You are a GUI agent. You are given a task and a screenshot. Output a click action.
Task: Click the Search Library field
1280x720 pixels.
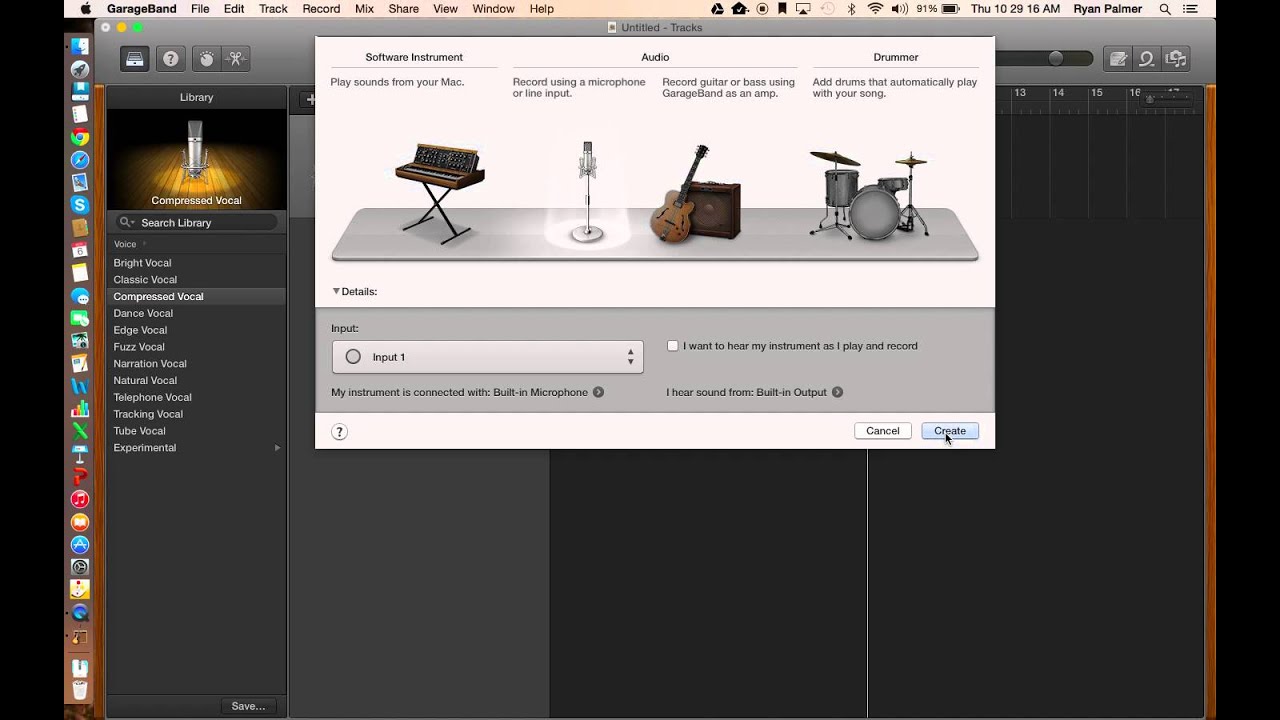click(196, 223)
